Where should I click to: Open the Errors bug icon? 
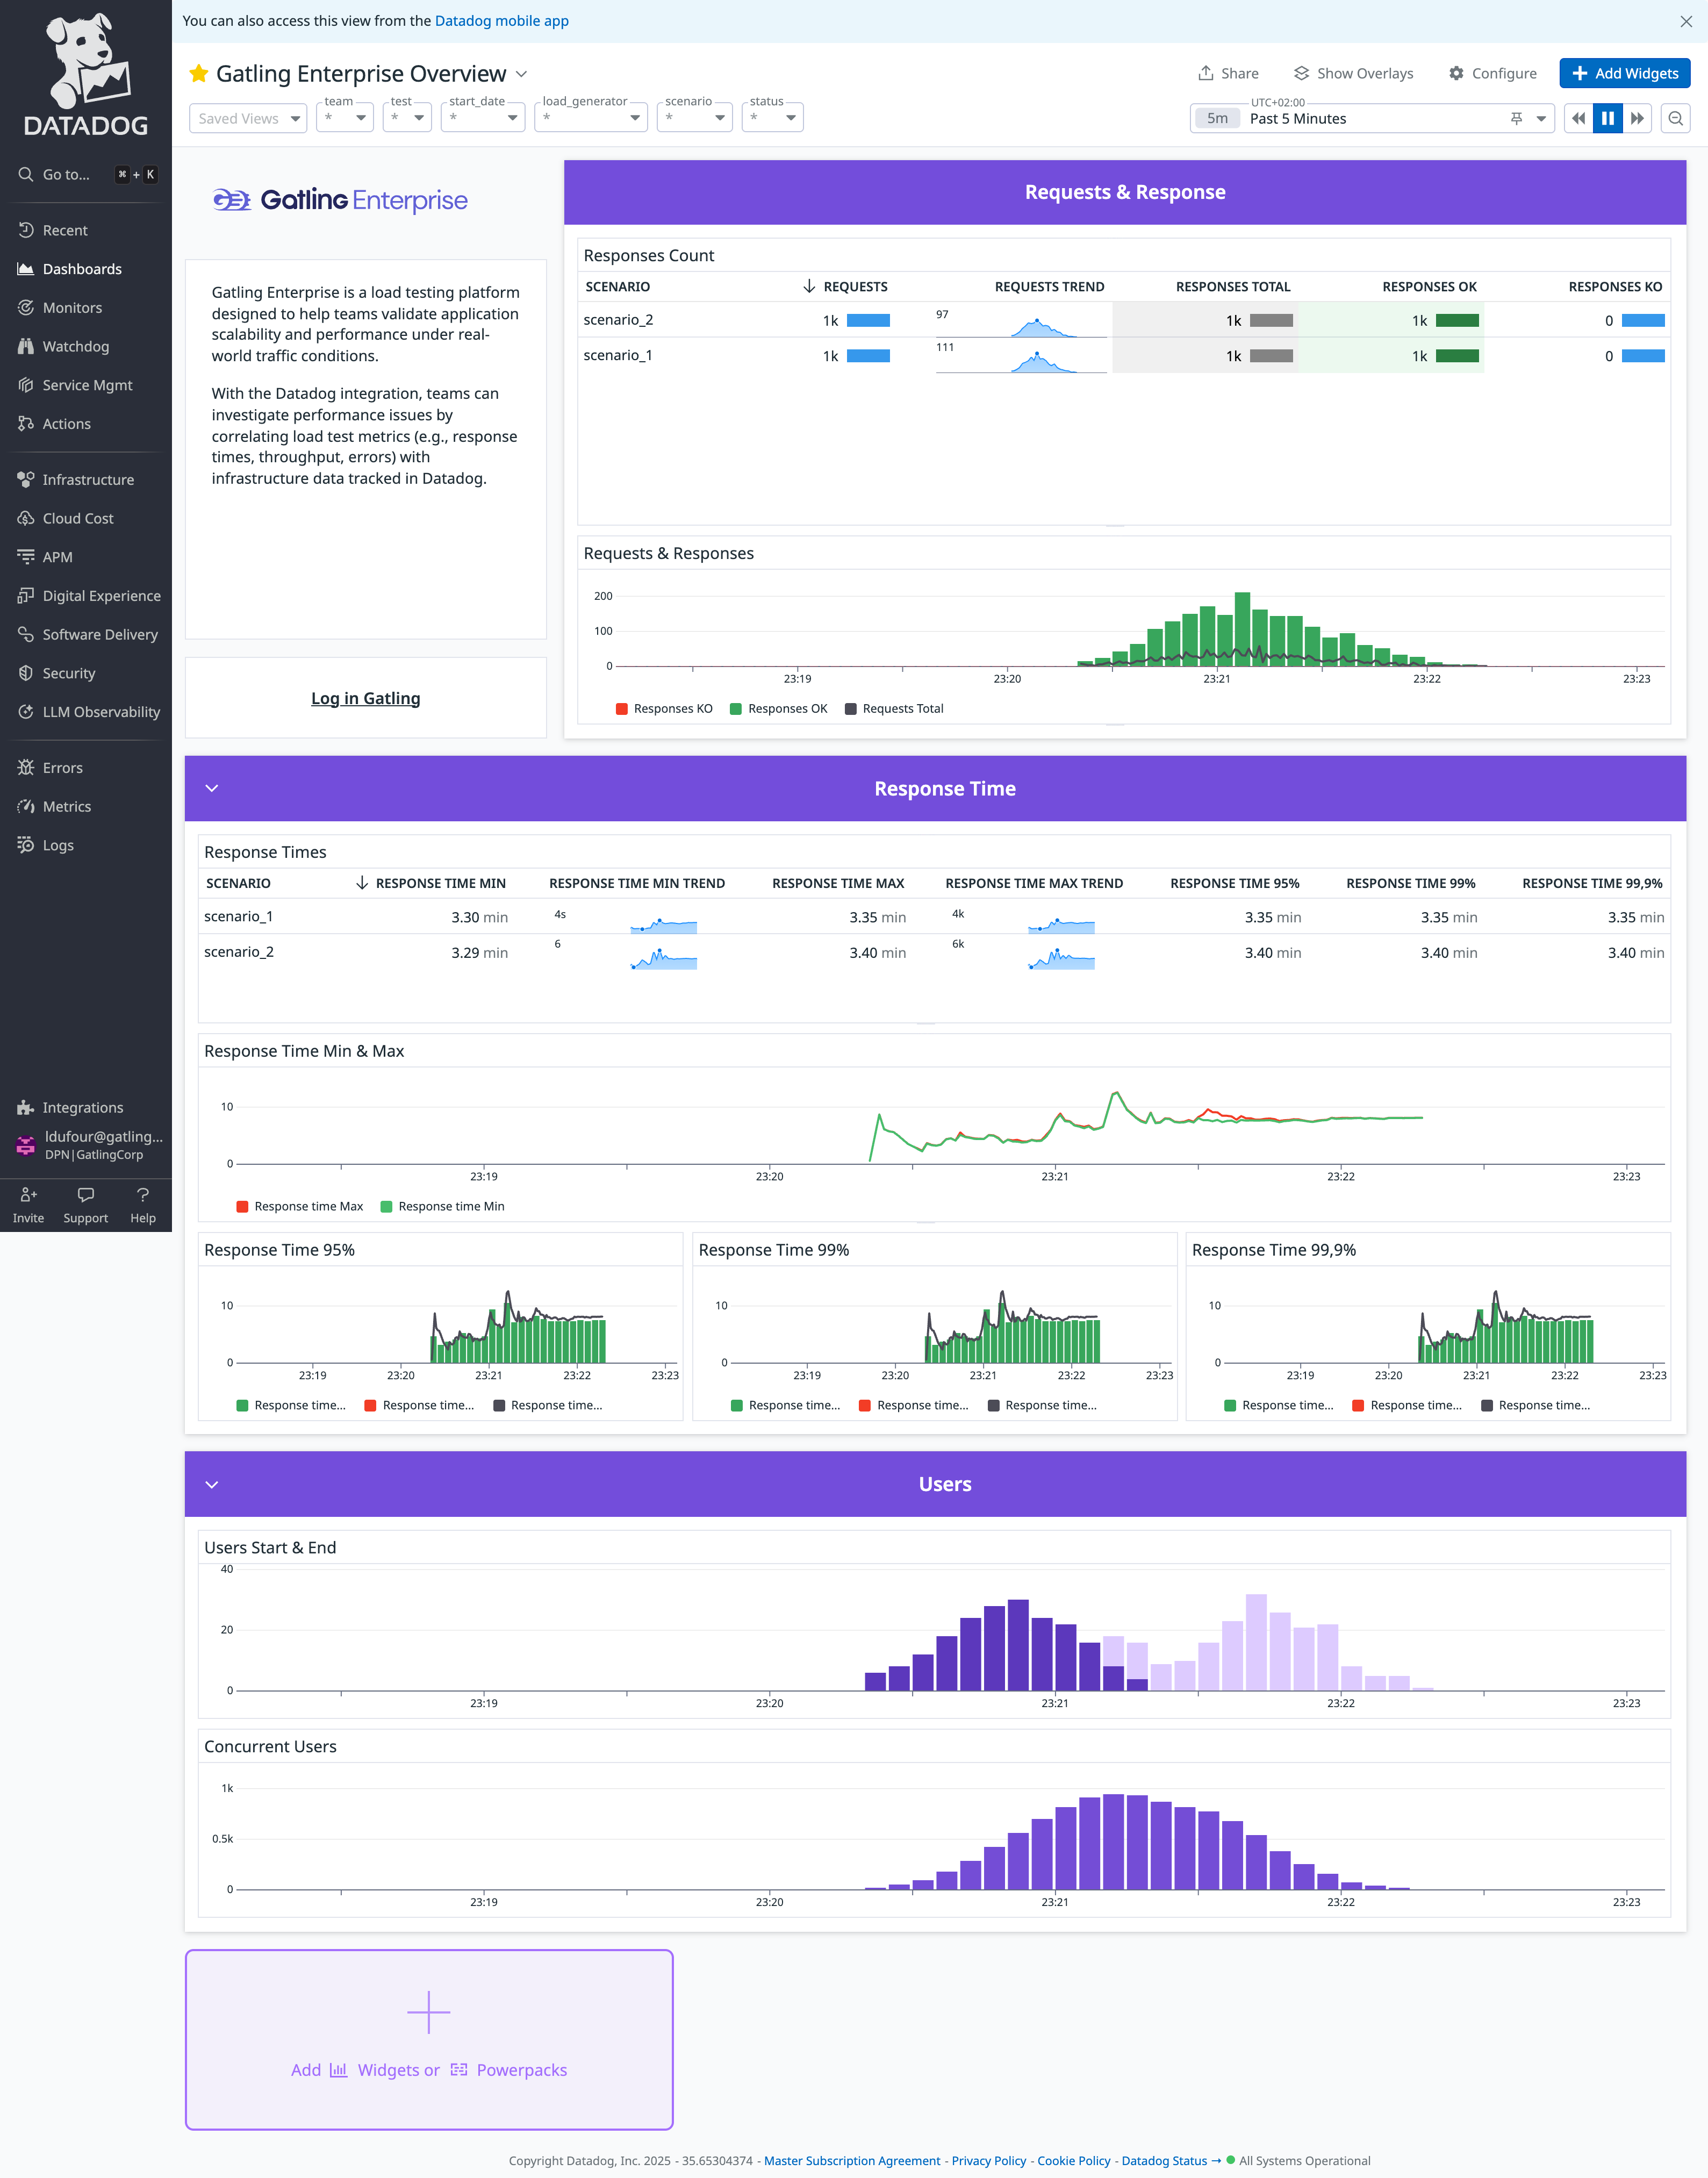pyautogui.click(x=26, y=768)
